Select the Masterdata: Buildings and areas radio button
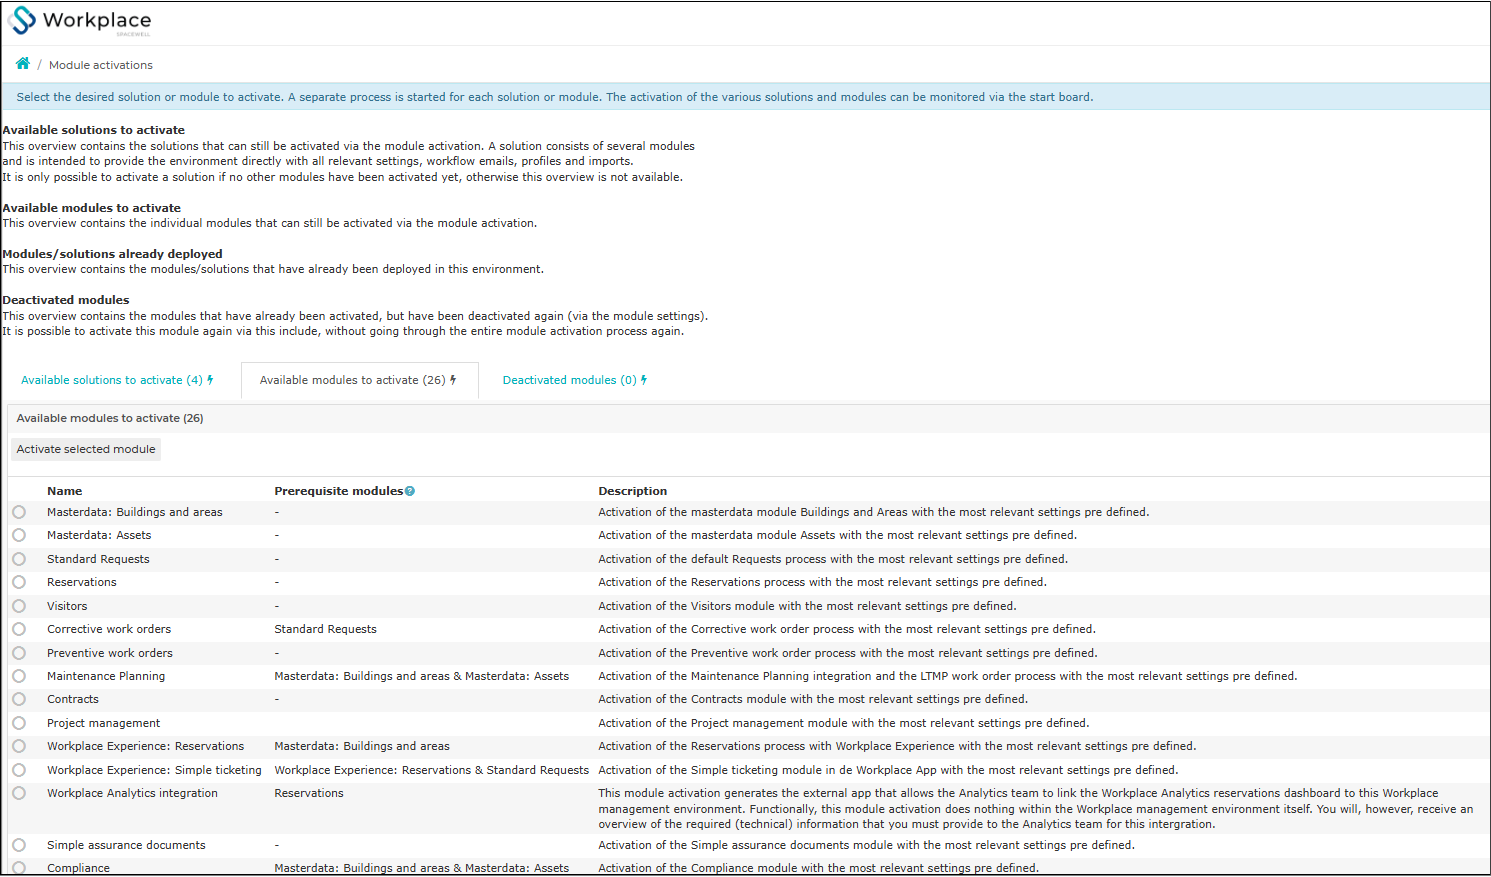 click(19, 512)
